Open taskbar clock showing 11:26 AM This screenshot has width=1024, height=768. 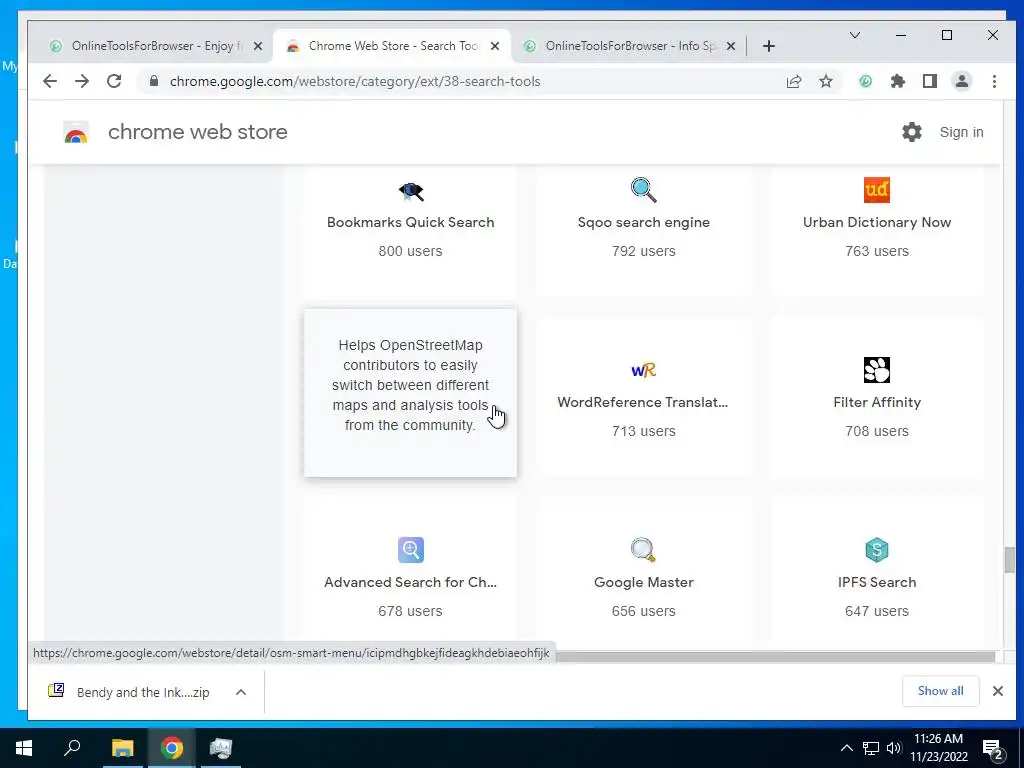(938, 748)
